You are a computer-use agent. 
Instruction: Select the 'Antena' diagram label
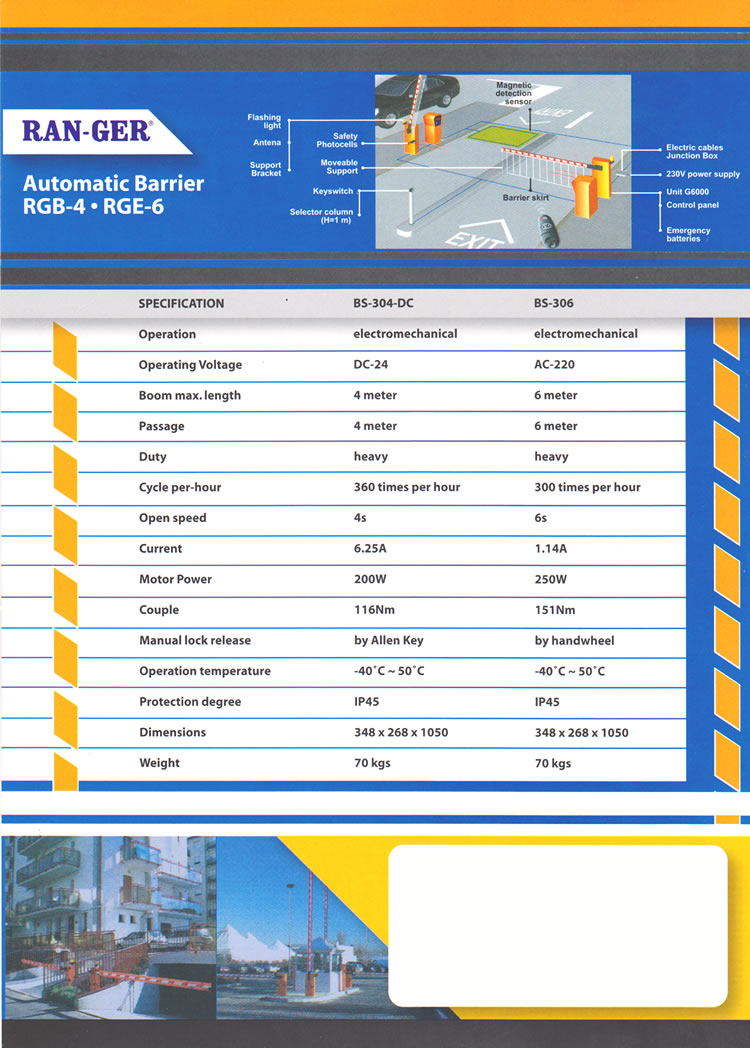(267, 142)
